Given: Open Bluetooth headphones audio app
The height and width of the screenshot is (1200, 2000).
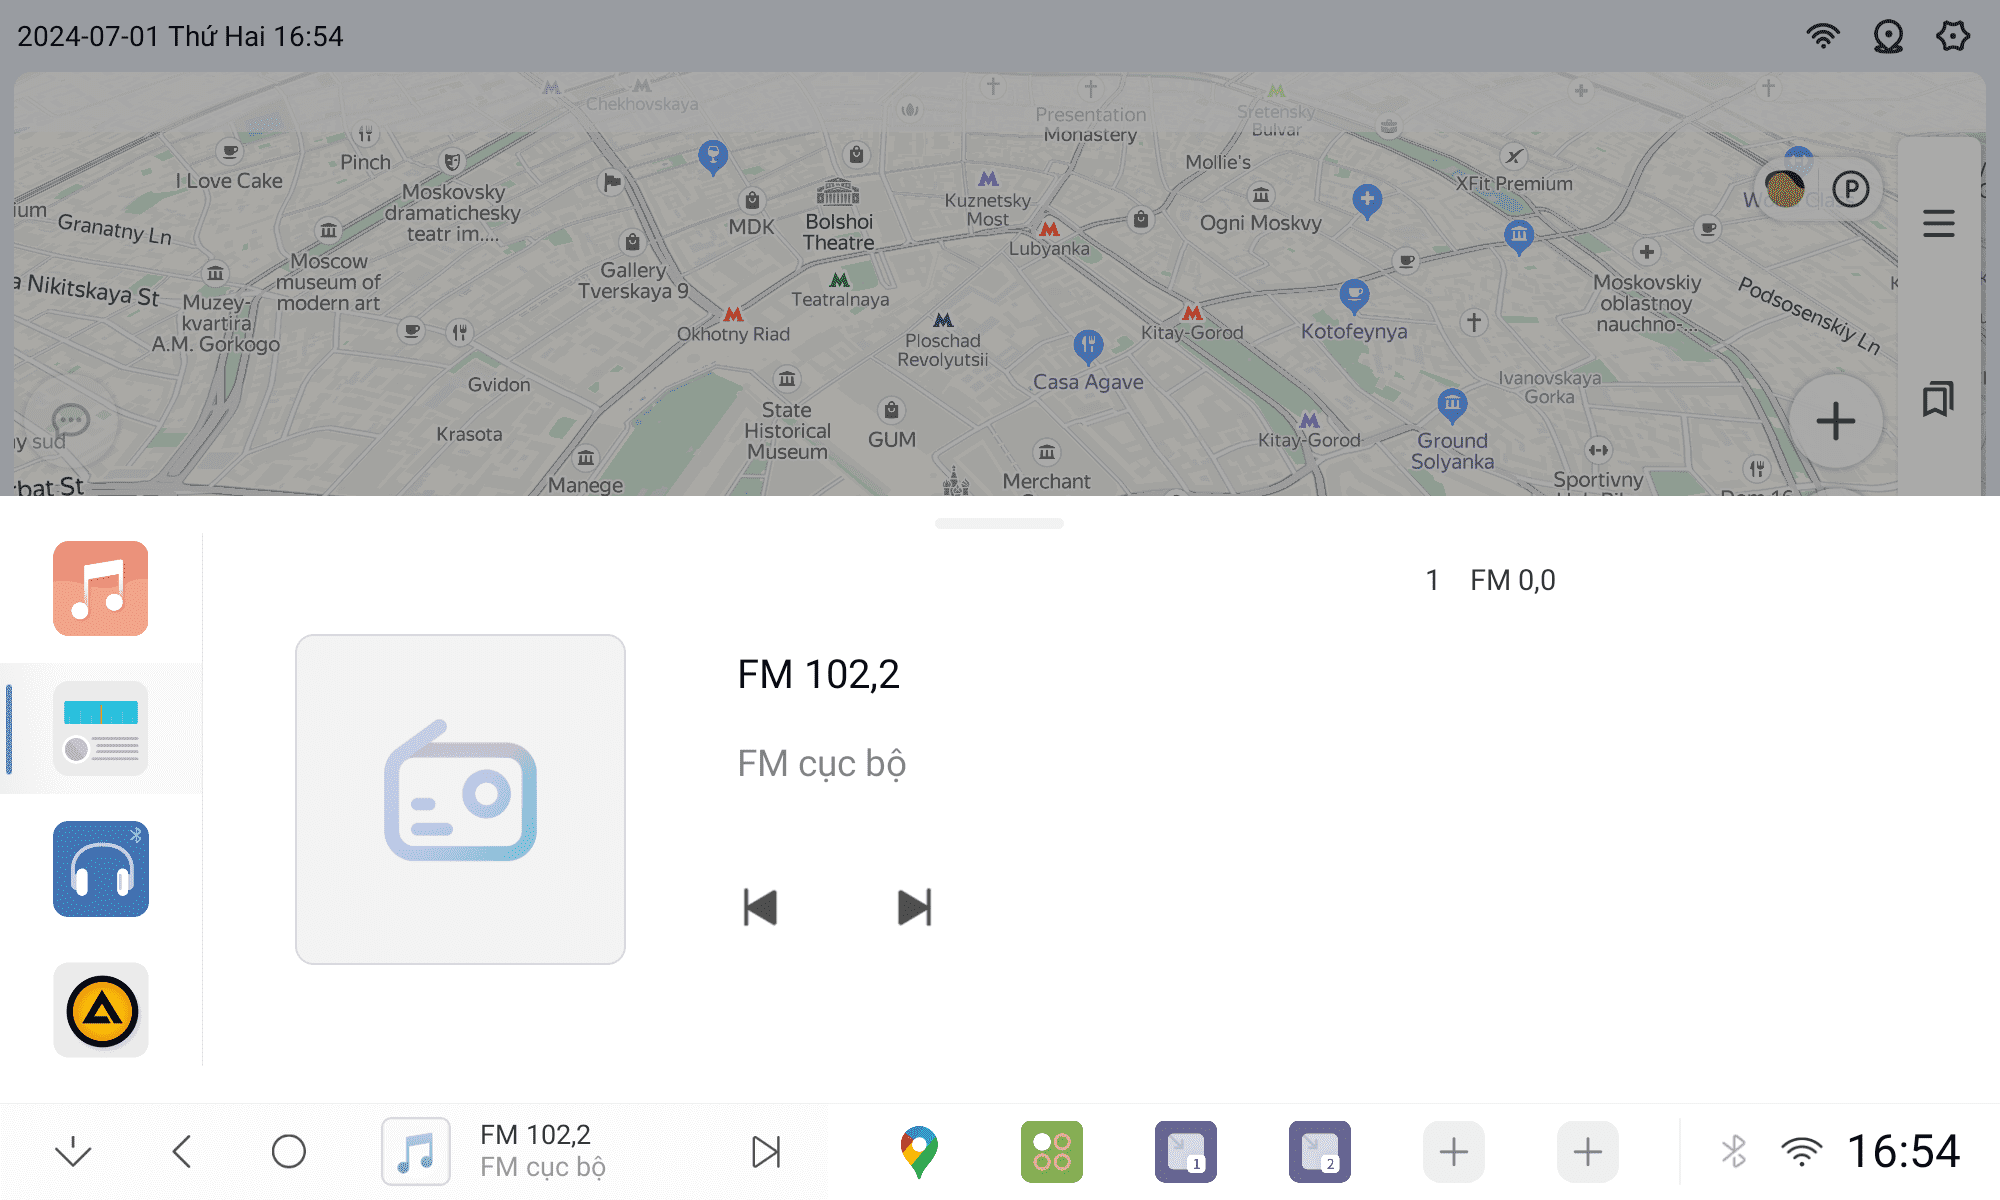Looking at the screenshot, I should point(100,868).
